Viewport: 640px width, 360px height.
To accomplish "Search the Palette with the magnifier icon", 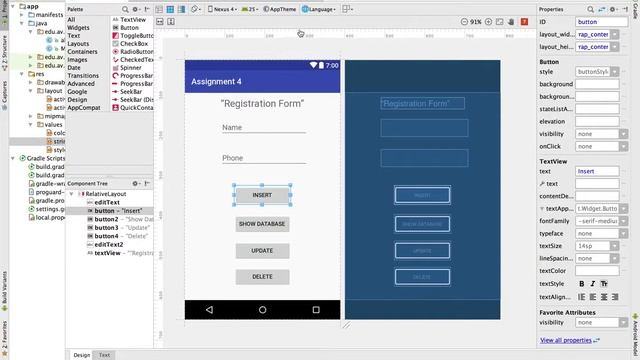I will 125,9.
